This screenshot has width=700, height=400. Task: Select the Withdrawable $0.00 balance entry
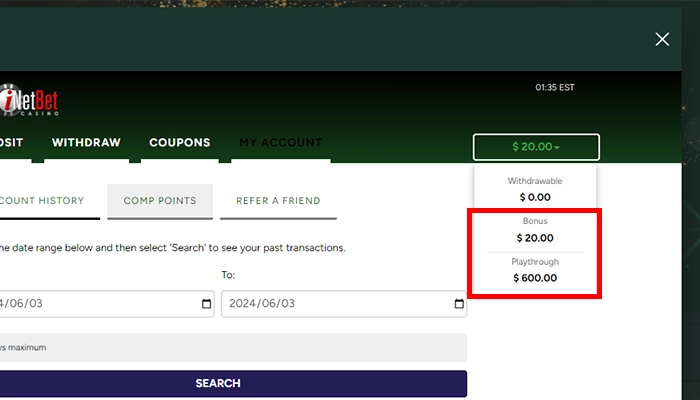tap(535, 189)
